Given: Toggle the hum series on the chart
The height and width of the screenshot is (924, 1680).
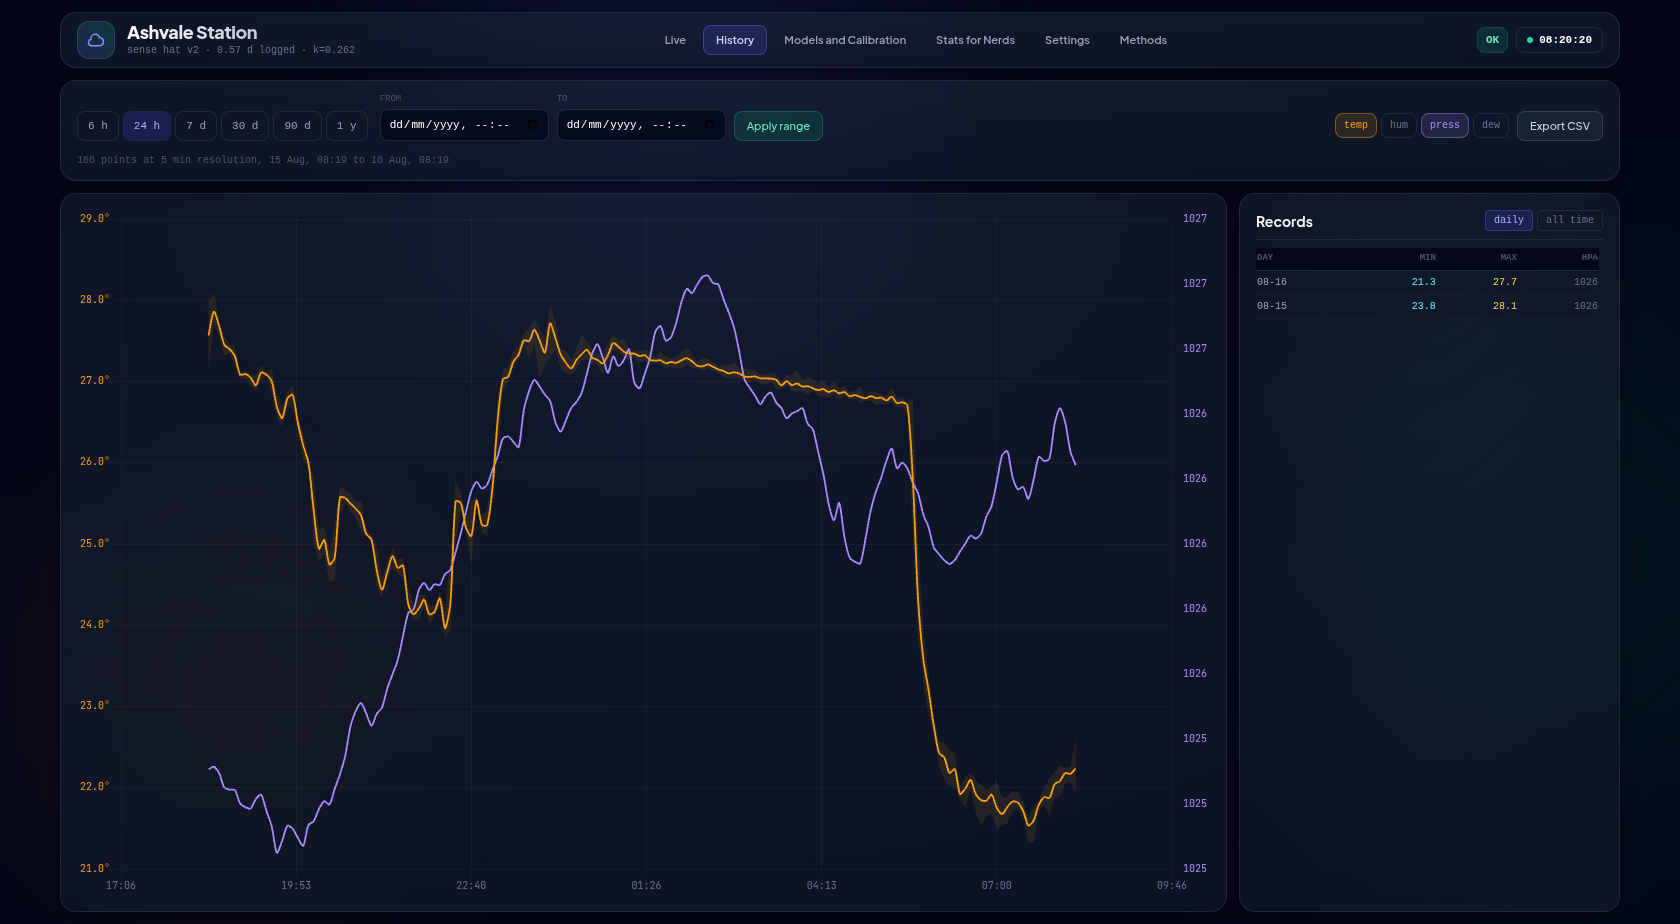Looking at the screenshot, I should 1398,125.
